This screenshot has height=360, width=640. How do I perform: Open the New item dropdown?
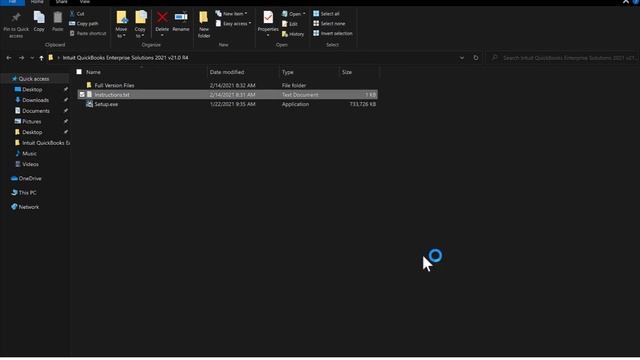coord(231,14)
